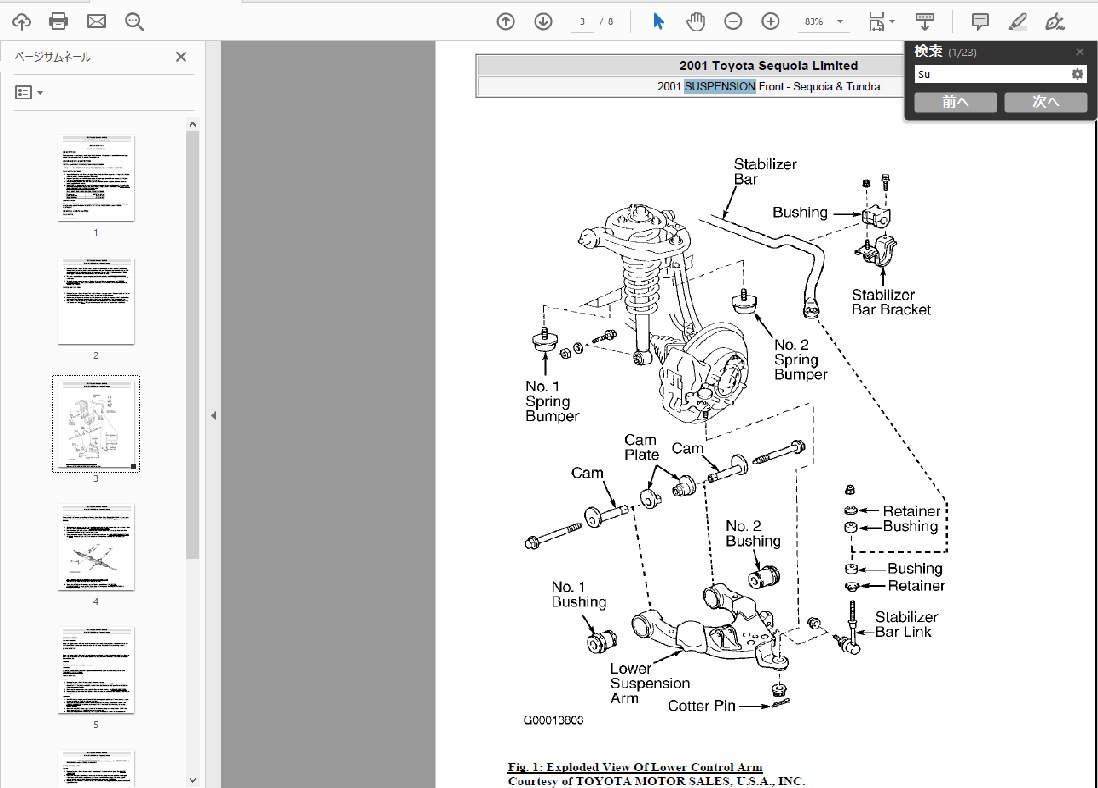1098x788 pixels.
Task: Click the 'No. 1 Bushing' label
Action: coord(578,595)
